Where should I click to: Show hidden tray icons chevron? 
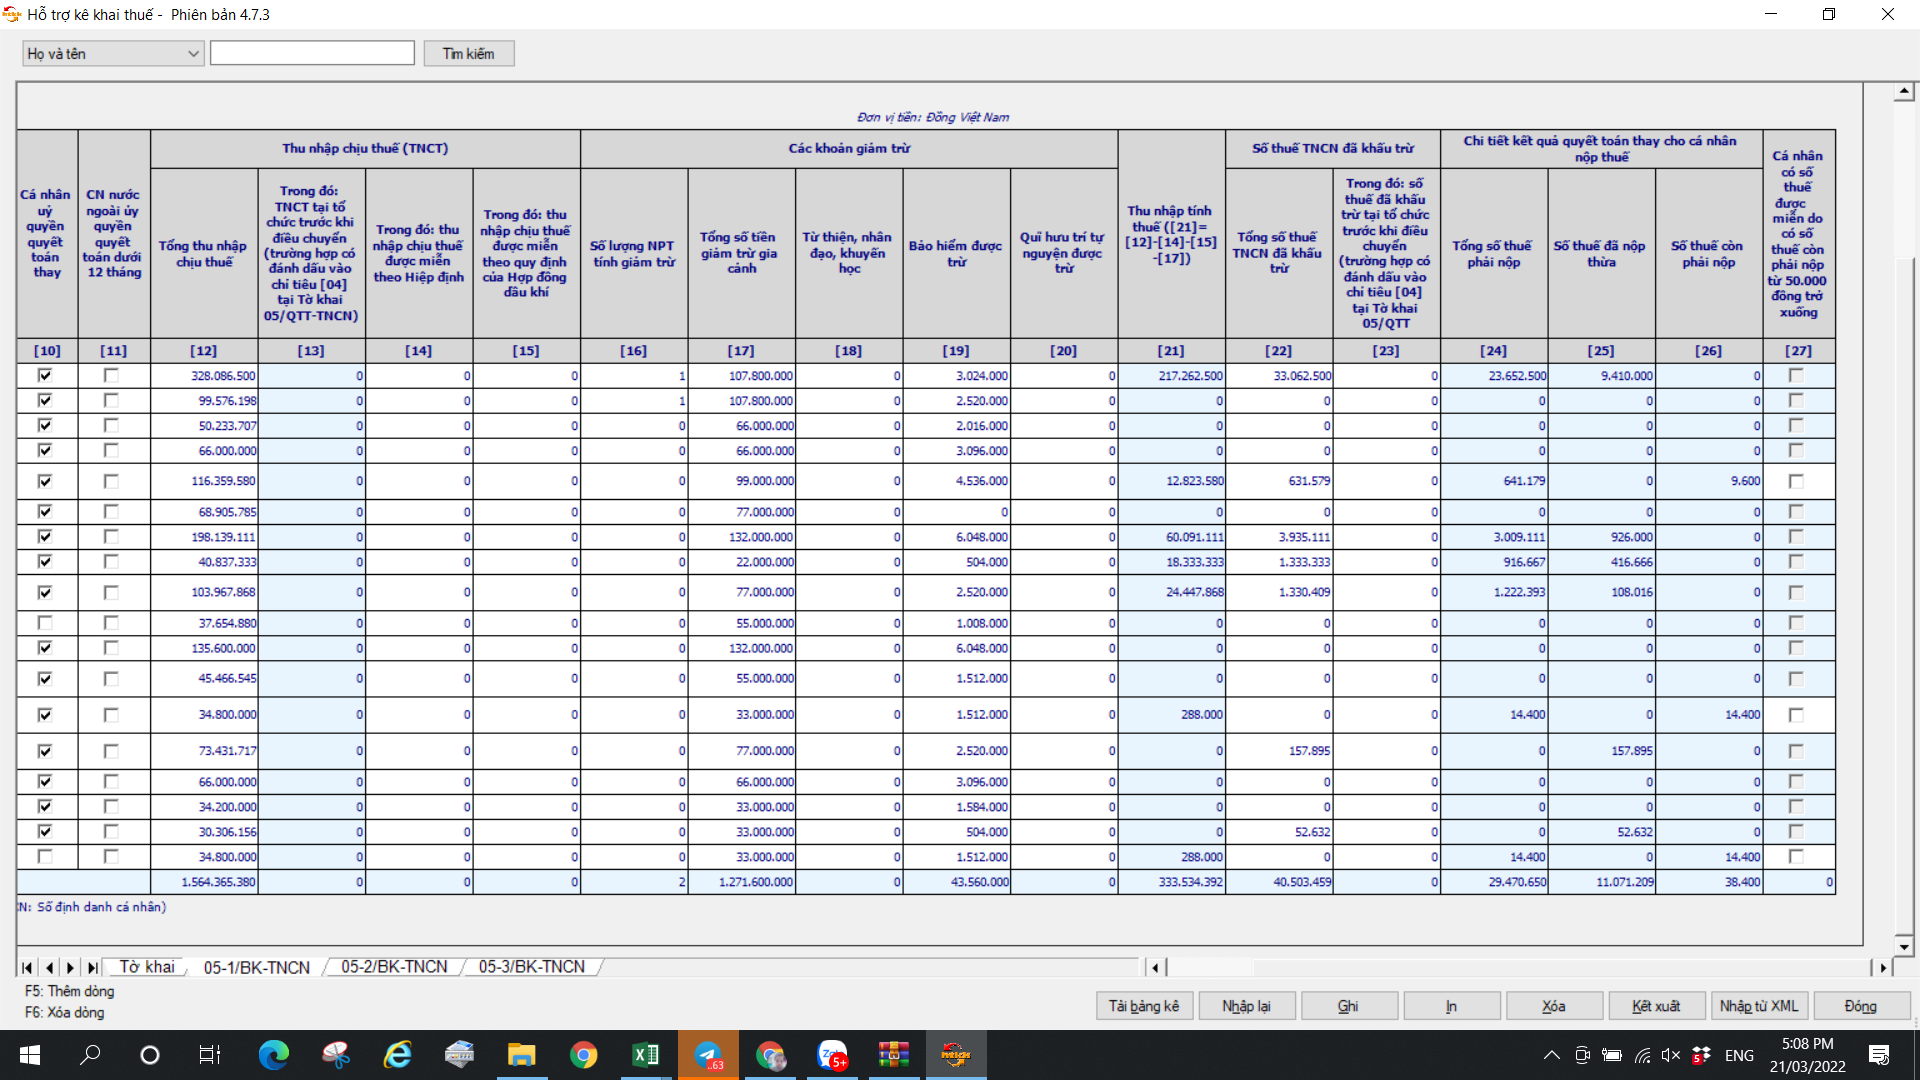pyautogui.click(x=1551, y=1055)
